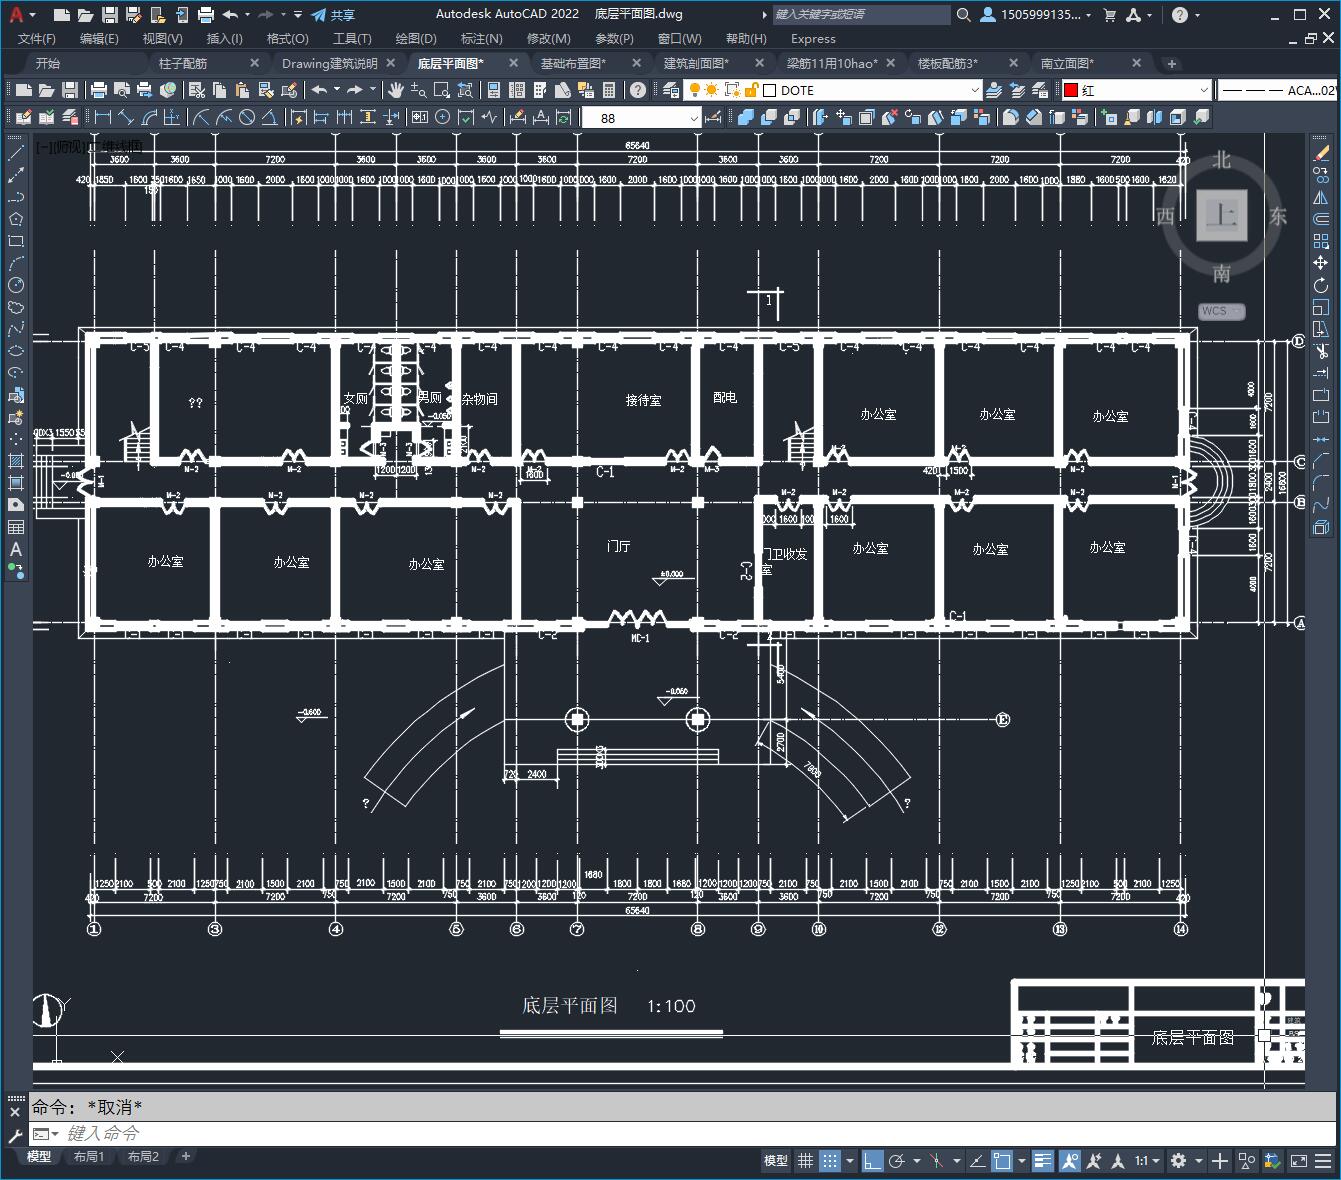This screenshot has height=1180, width=1341.
Task: Select the Table tool in draw toolbar
Action: point(16,527)
